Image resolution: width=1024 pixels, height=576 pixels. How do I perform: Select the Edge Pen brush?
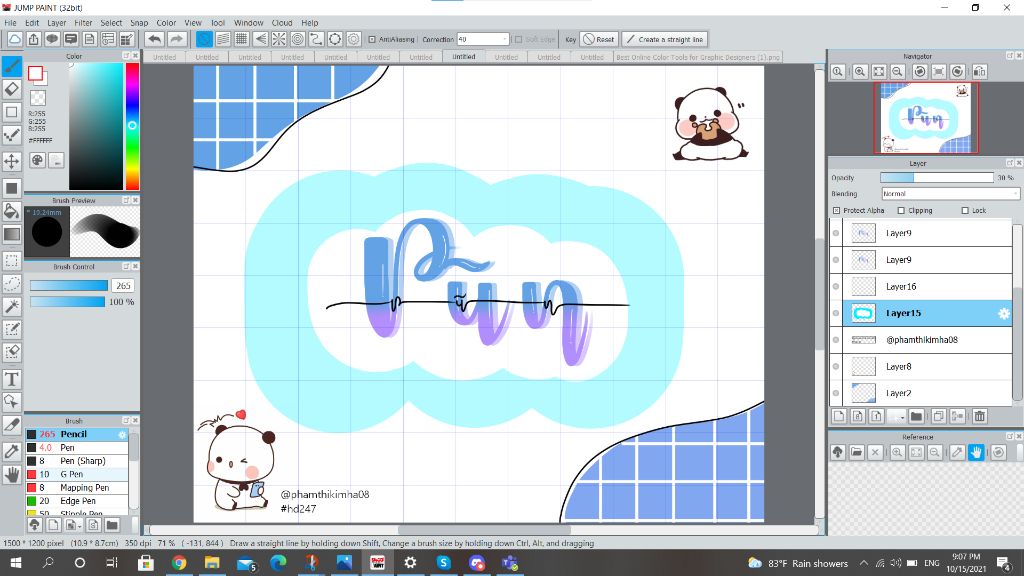[x=77, y=501]
